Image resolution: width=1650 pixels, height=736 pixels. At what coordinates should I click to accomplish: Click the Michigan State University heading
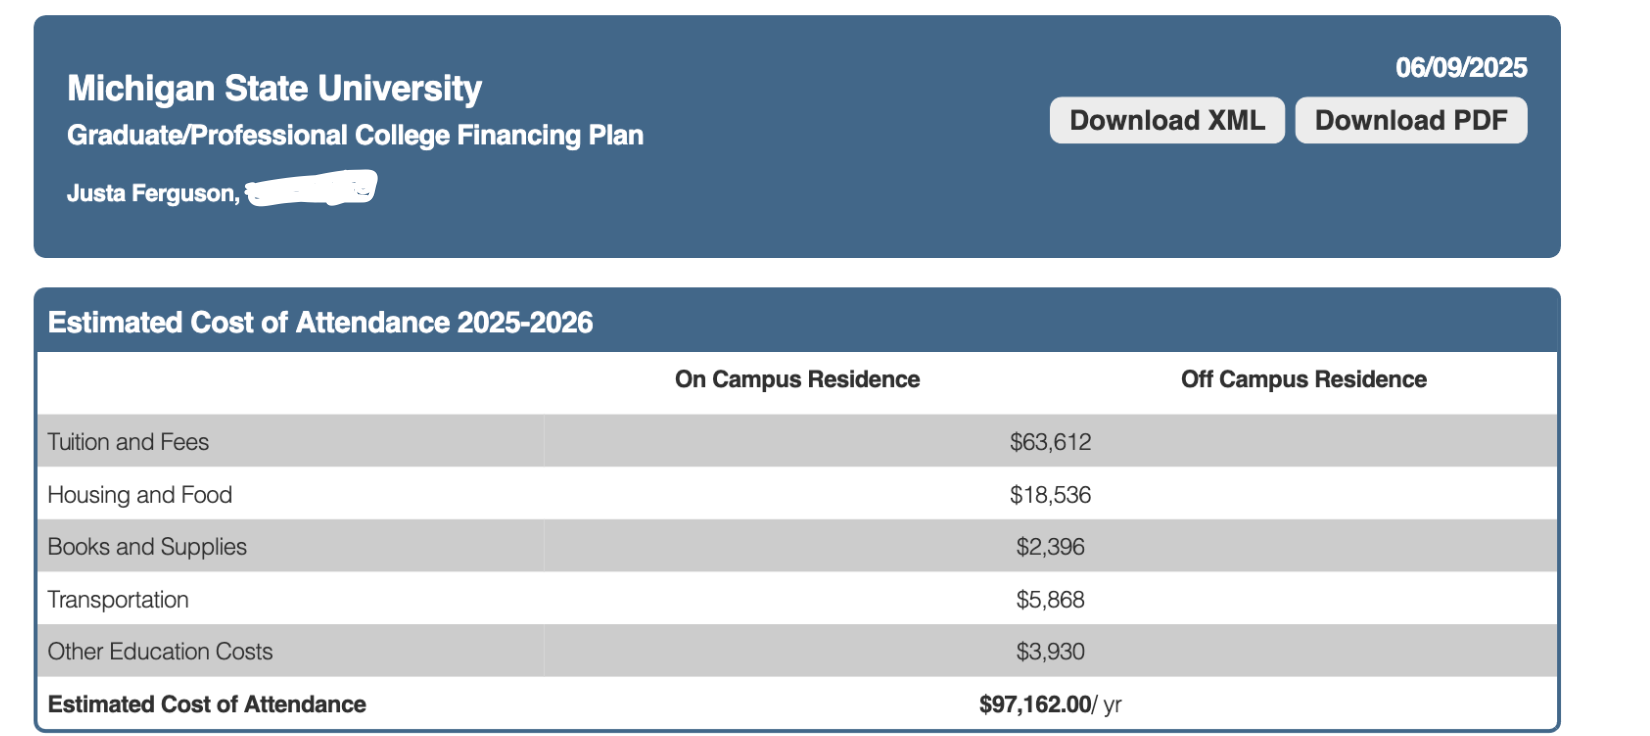pos(274,89)
